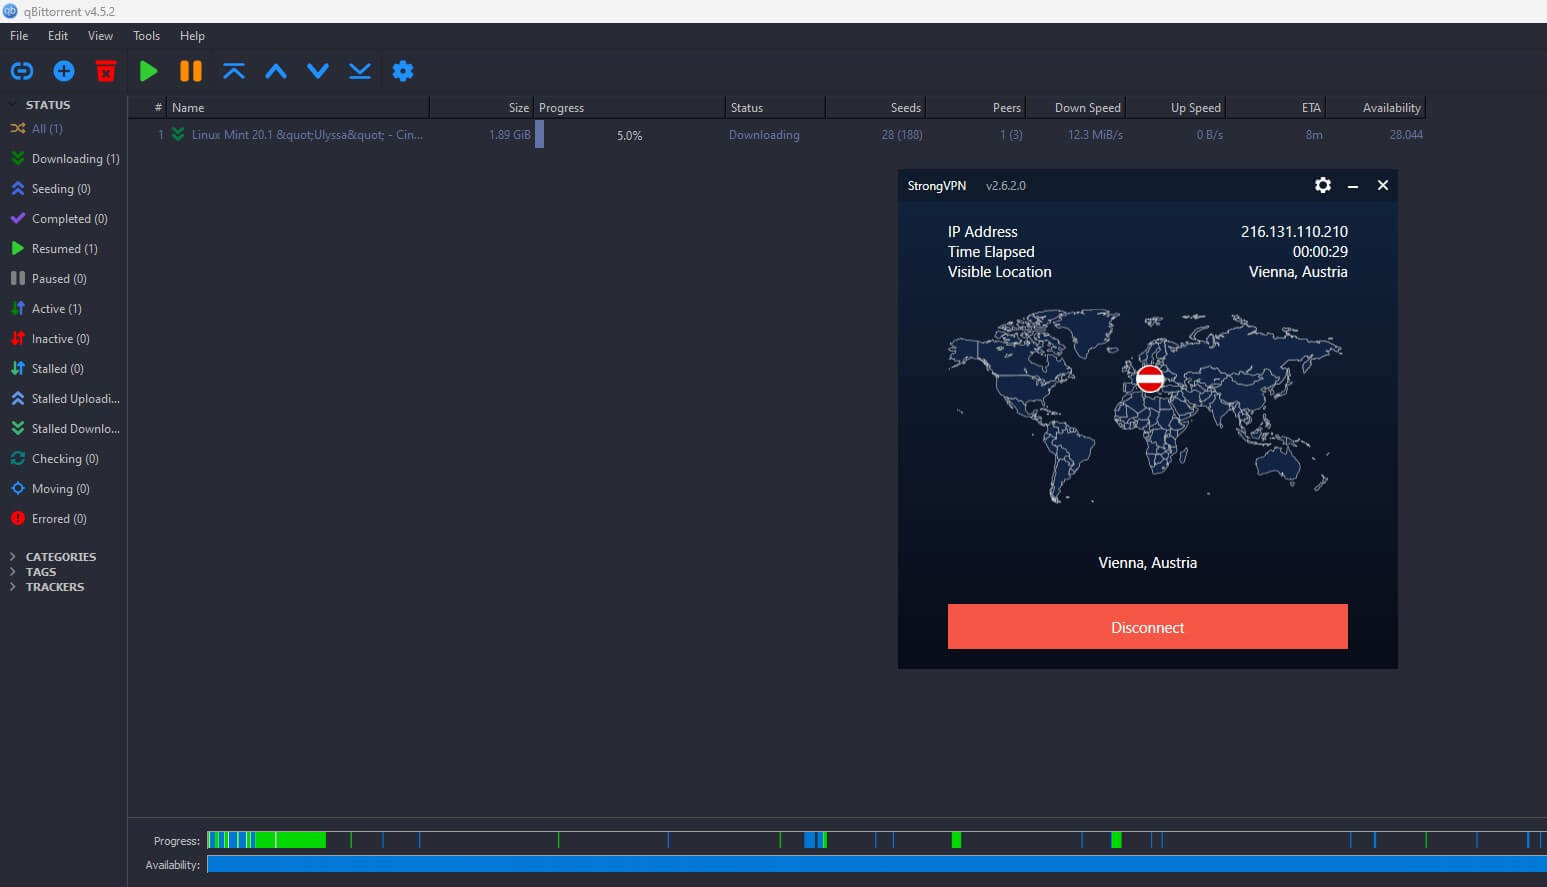Click the Austria flag marker on map
Screen dimensions: 1547x887
[x=1150, y=379]
